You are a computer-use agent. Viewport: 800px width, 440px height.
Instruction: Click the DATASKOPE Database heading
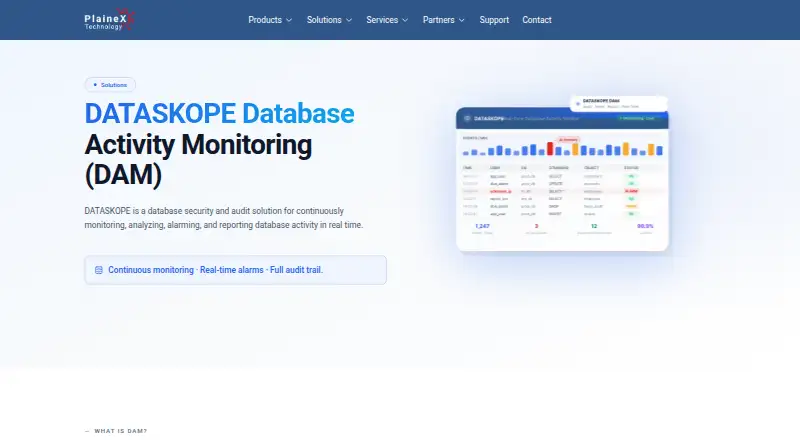click(219, 113)
